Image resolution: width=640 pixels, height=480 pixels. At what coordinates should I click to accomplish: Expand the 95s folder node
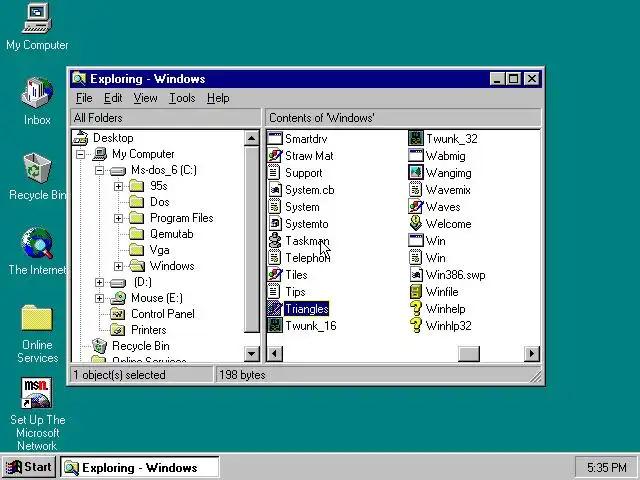click(x=118, y=186)
